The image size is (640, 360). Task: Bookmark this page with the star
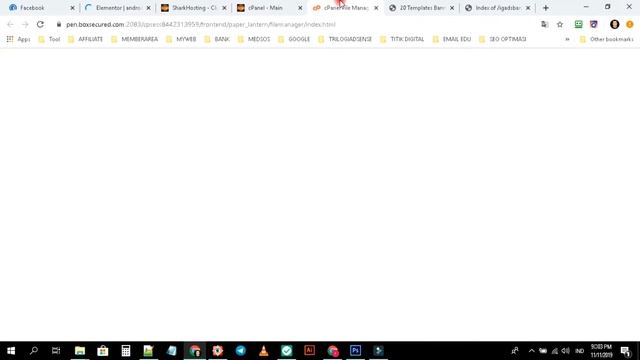point(560,24)
